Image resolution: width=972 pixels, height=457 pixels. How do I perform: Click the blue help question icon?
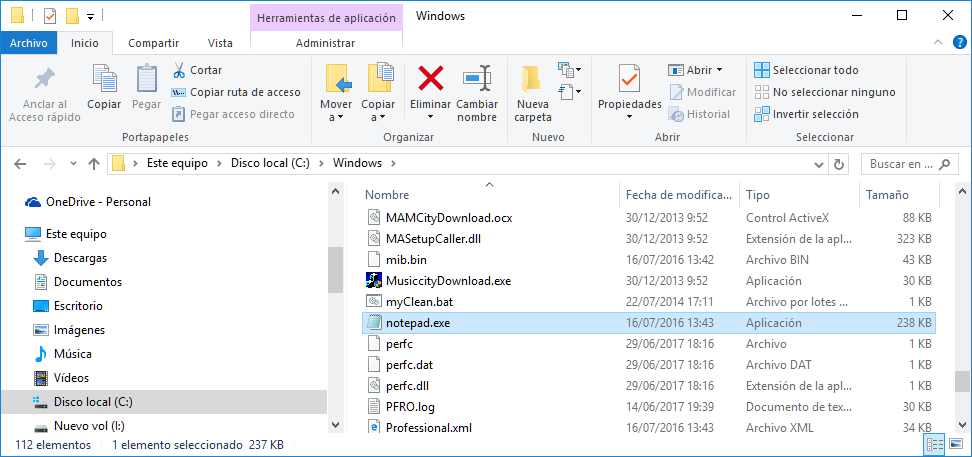coord(958,42)
